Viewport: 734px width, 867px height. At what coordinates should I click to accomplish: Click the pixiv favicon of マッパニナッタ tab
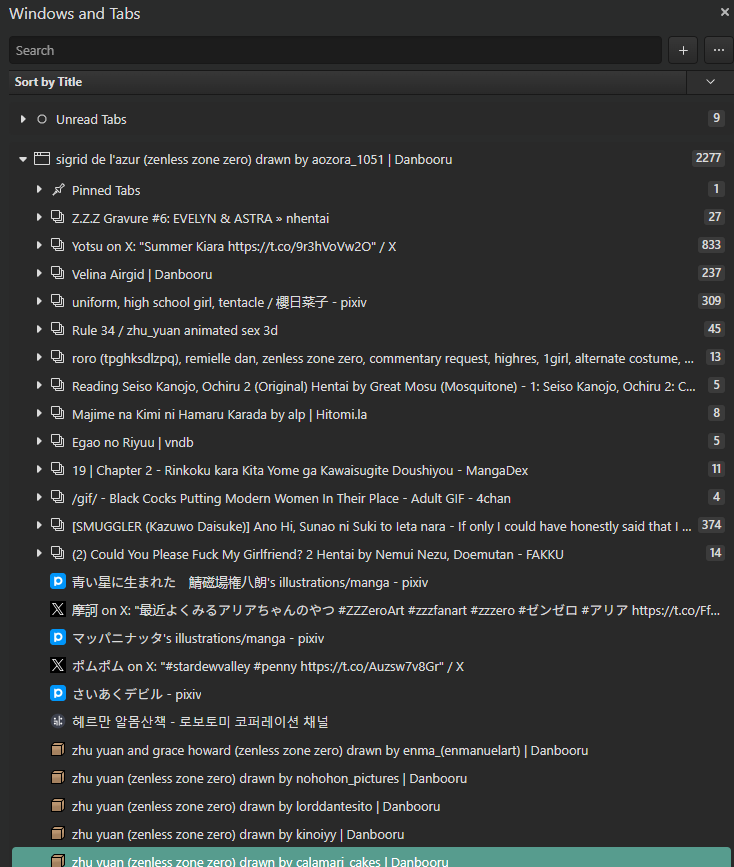pyautogui.click(x=58, y=638)
